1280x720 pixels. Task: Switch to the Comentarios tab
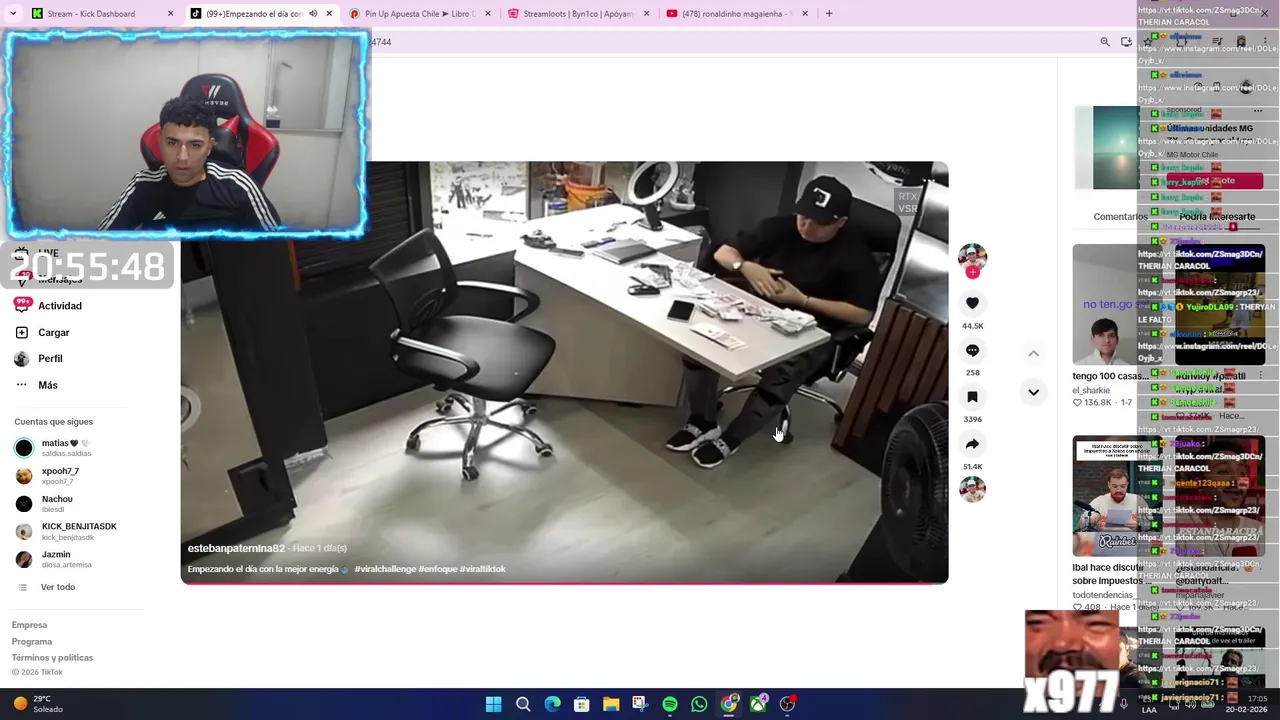pos(1120,216)
